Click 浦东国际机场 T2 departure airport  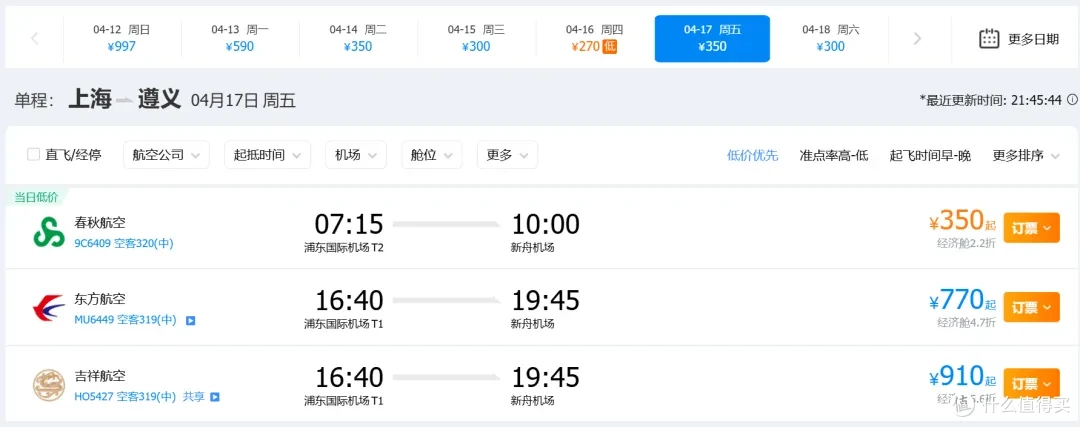[x=344, y=247]
